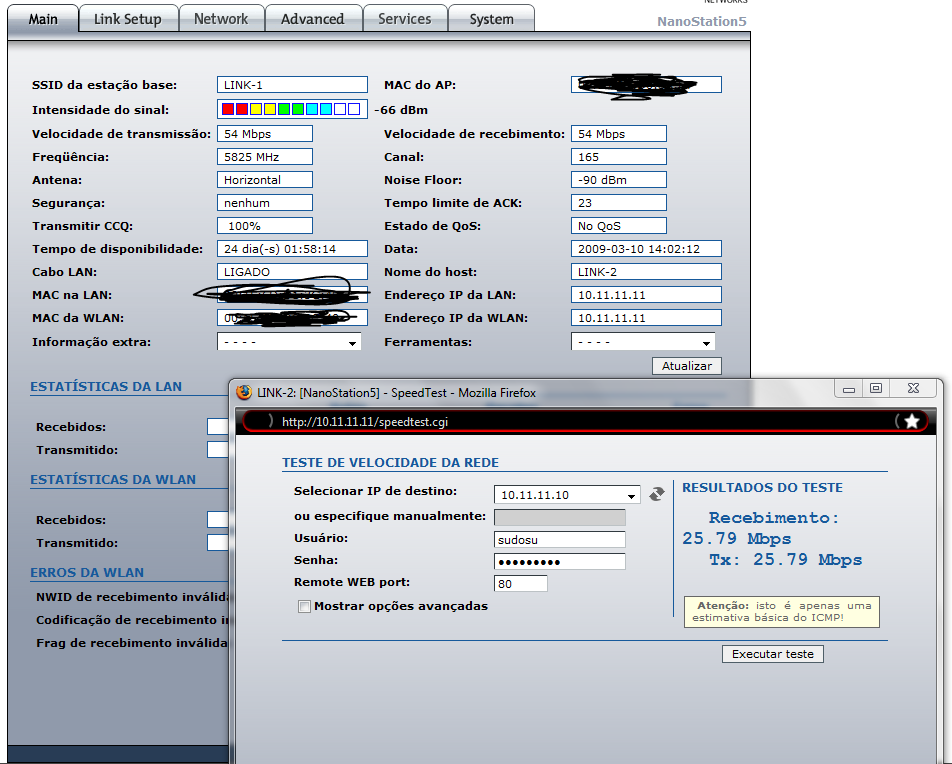Screen dimensions: 952x764
Task: Click the Canal value 165
Action: coord(619,157)
